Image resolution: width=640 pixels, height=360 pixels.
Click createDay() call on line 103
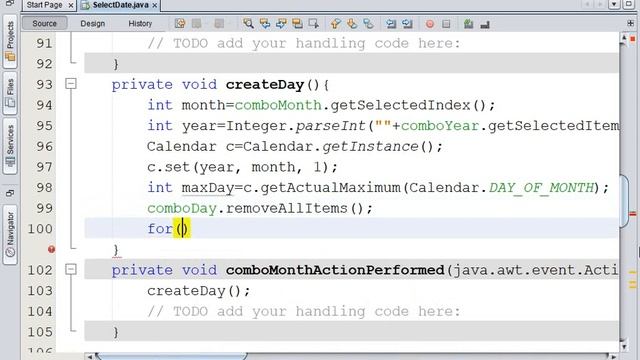(198, 291)
